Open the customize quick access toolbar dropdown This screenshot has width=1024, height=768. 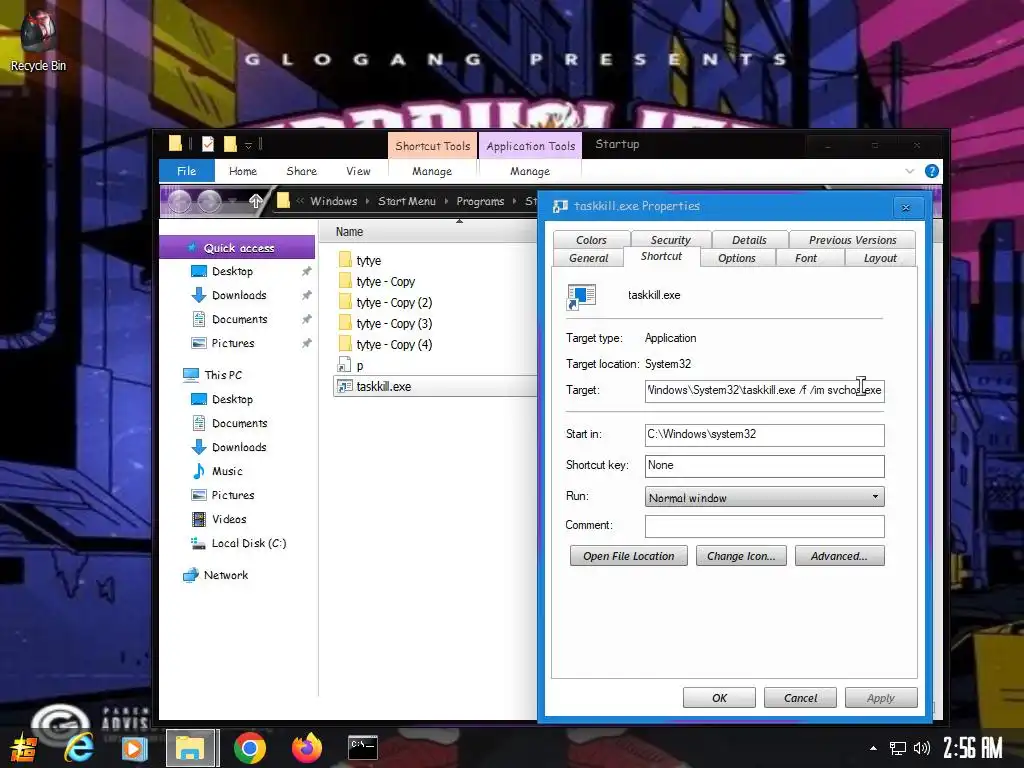(248, 145)
